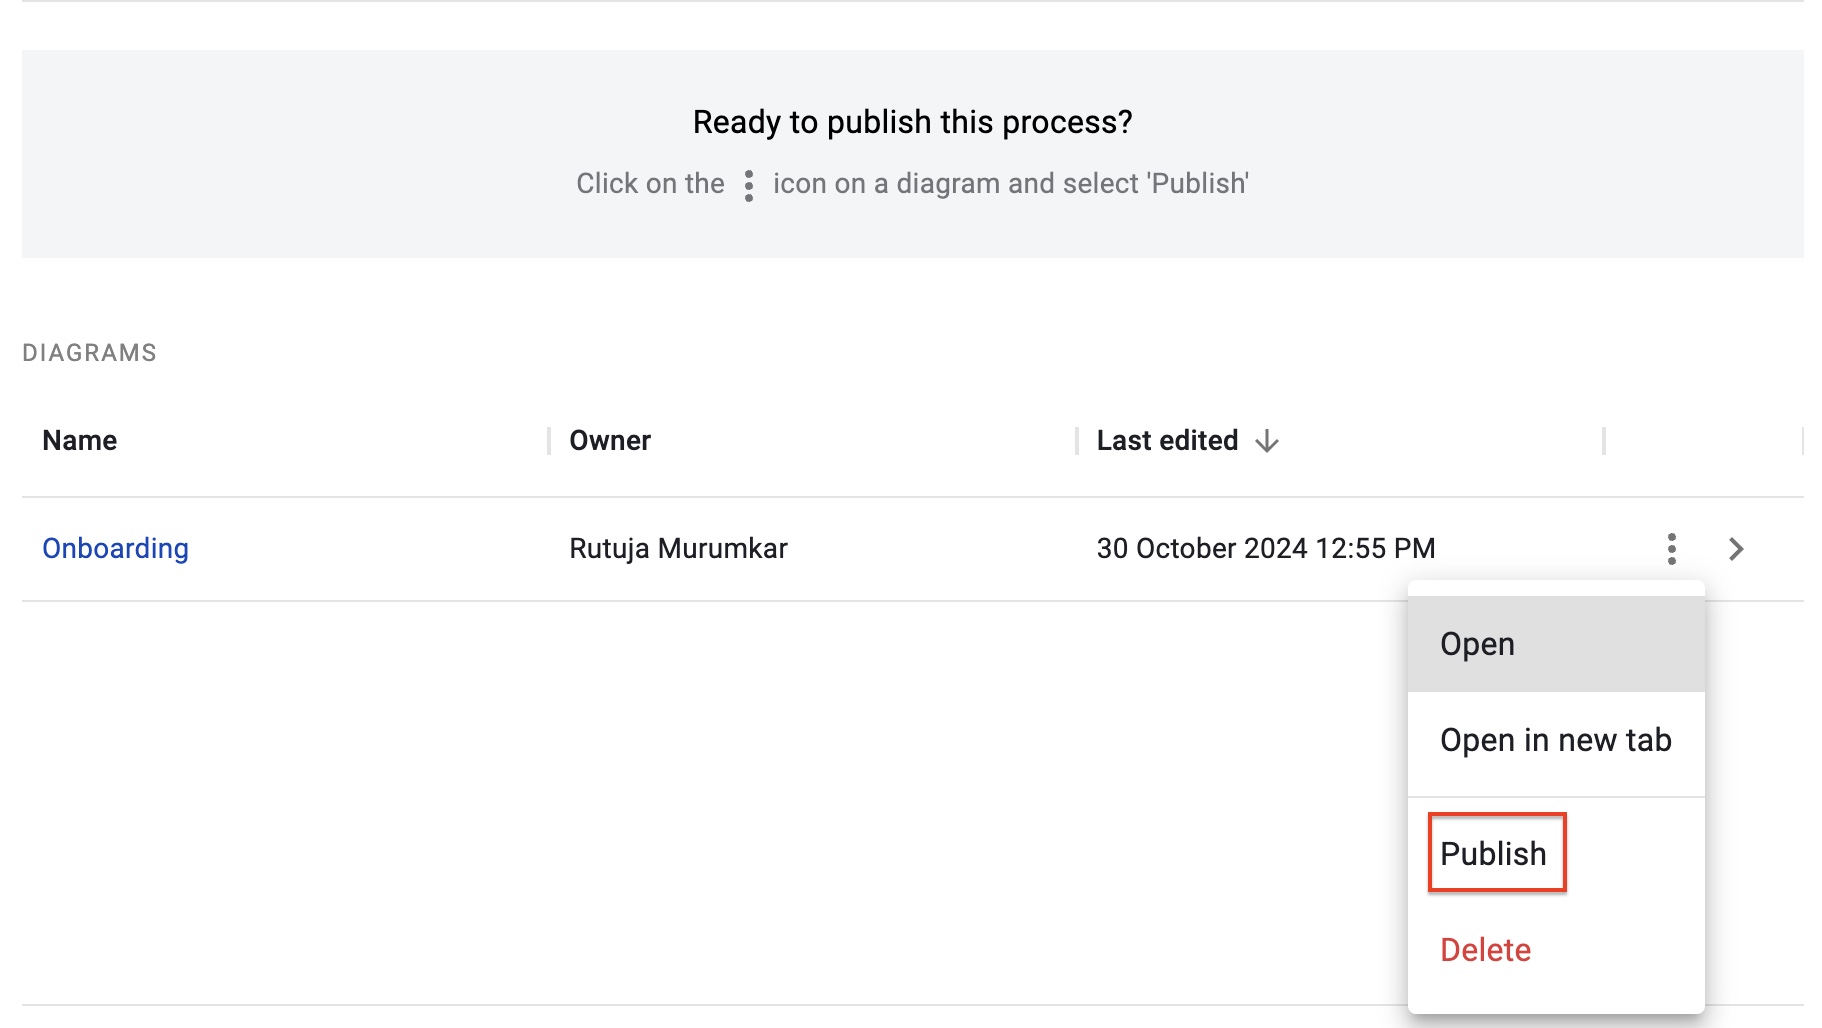Screen dimensions: 1822x1028
Task: Open the Onboarding row's three-dot menu
Action: pos(1671,549)
